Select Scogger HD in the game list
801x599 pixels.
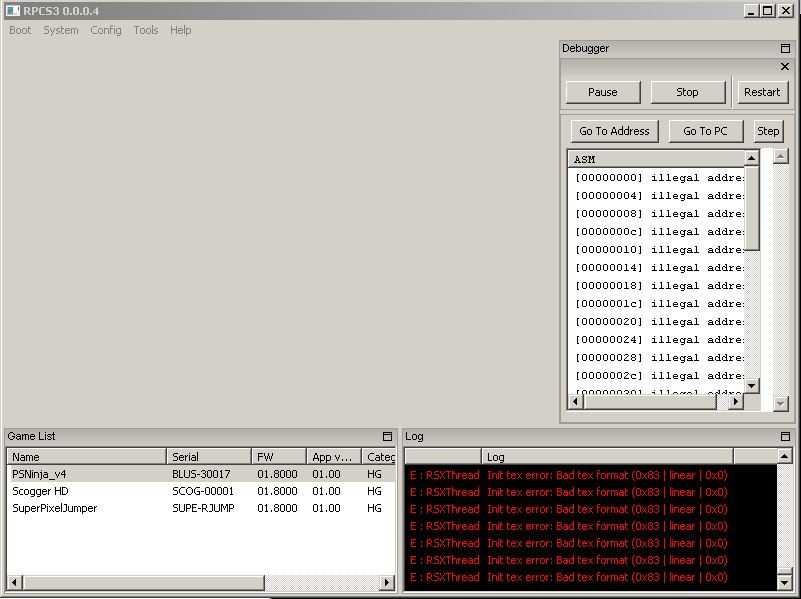click(41, 491)
